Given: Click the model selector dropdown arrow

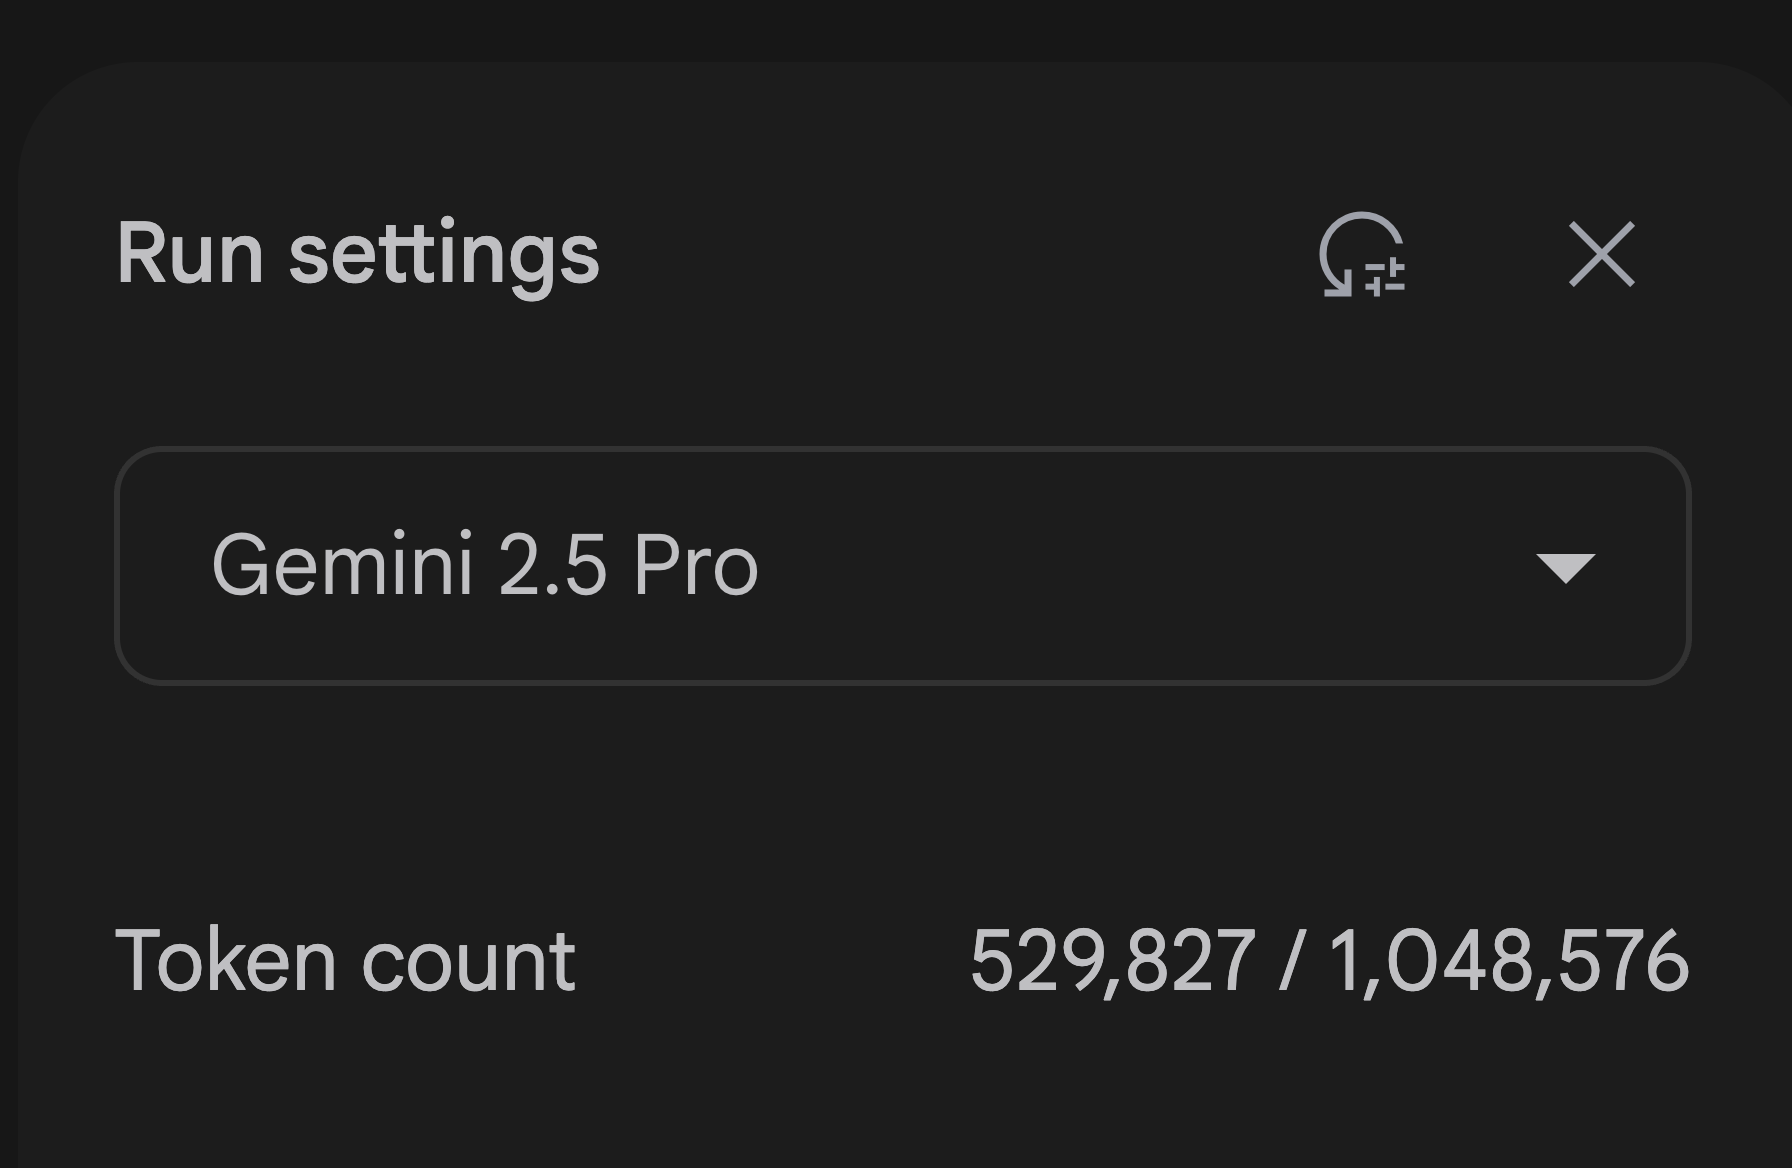Looking at the screenshot, I should pyautogui.click(x=1564, y=568).
